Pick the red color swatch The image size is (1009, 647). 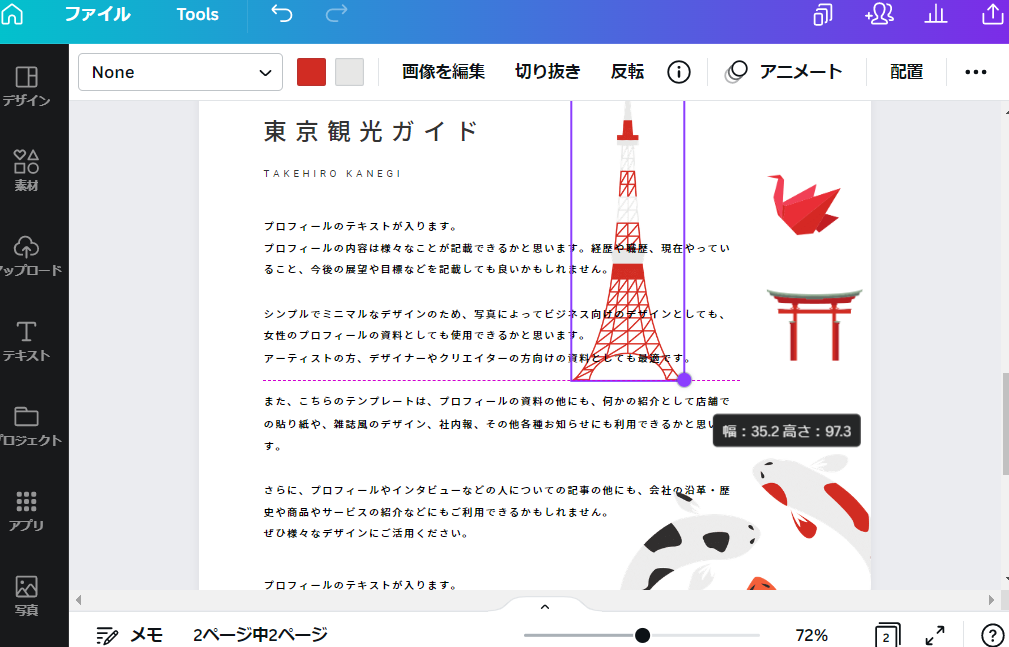311,72
